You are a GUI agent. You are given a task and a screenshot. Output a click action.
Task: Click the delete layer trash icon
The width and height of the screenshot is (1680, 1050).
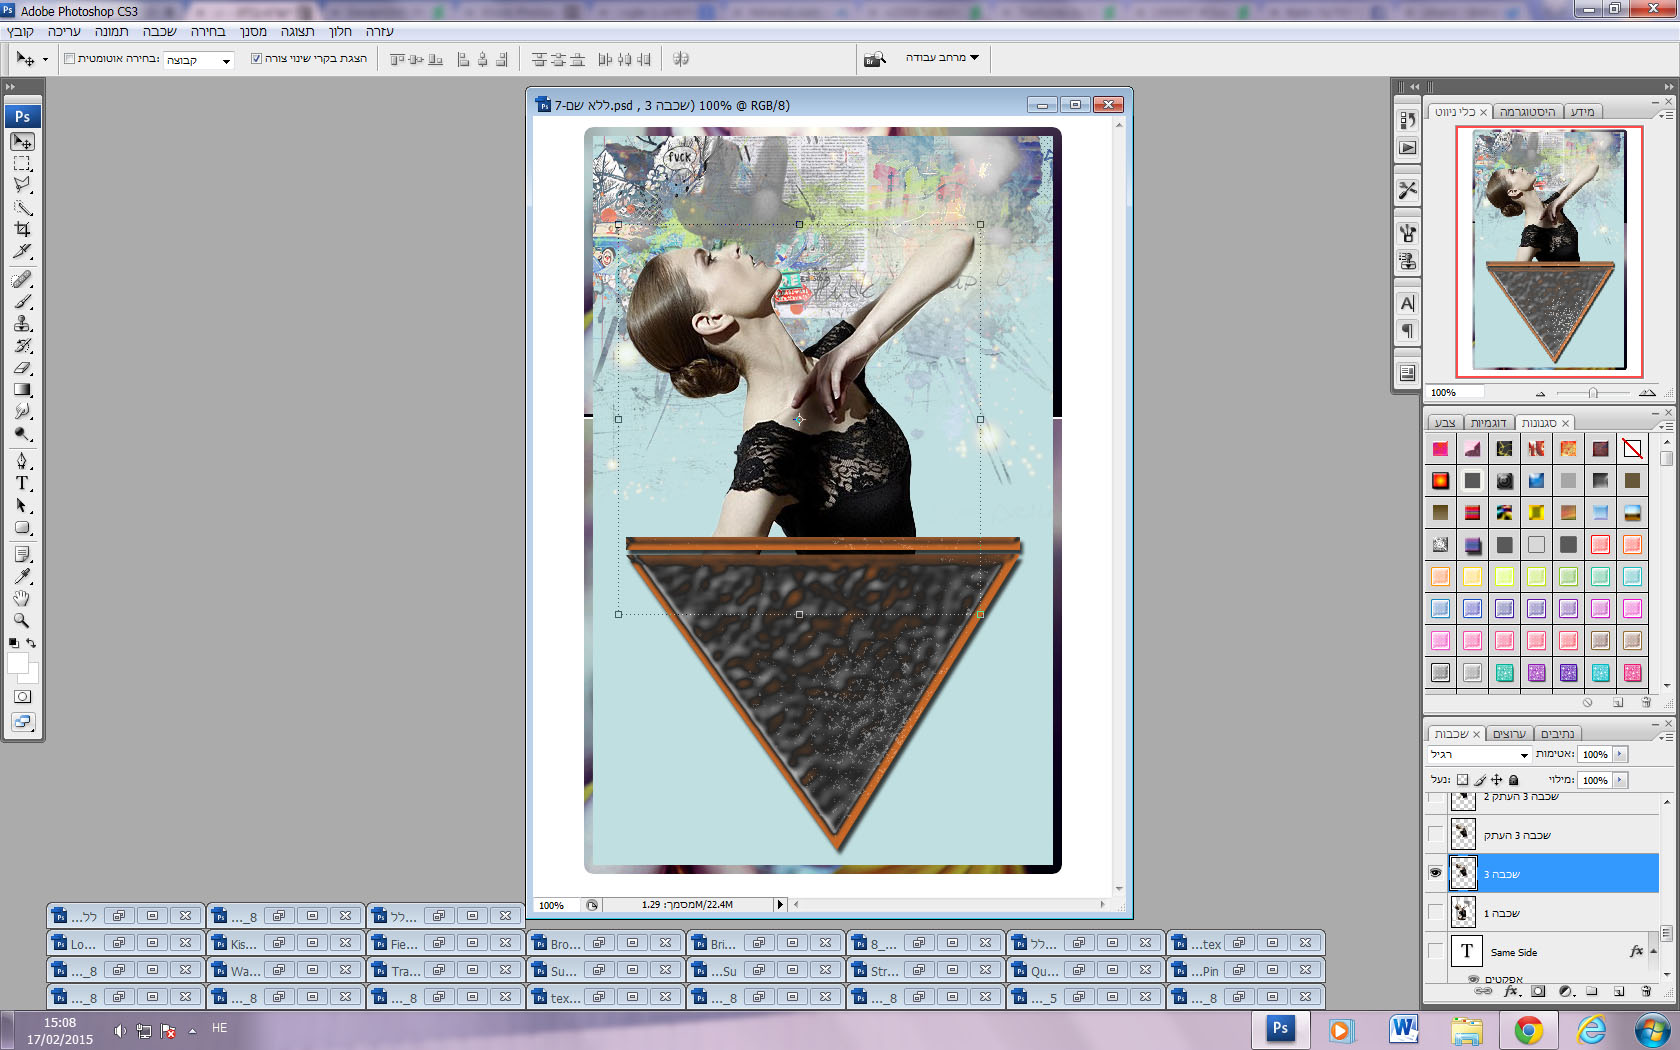tap(1646, 992)
